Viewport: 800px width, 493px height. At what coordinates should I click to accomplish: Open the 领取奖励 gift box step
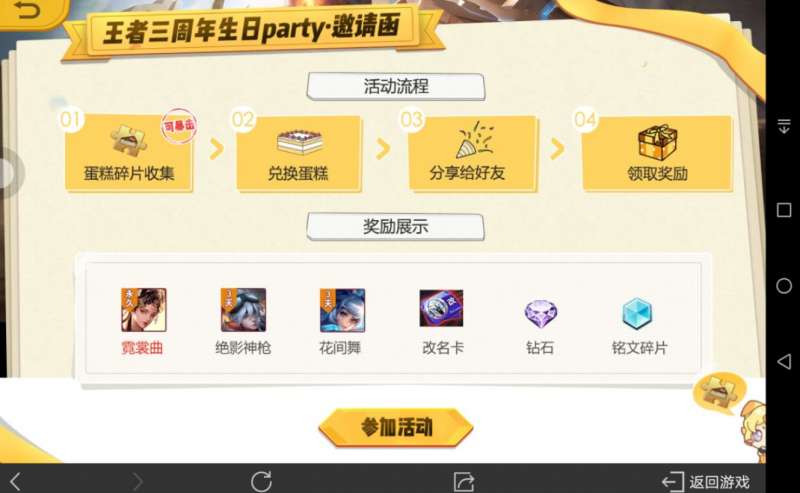[x=657, y=153]
